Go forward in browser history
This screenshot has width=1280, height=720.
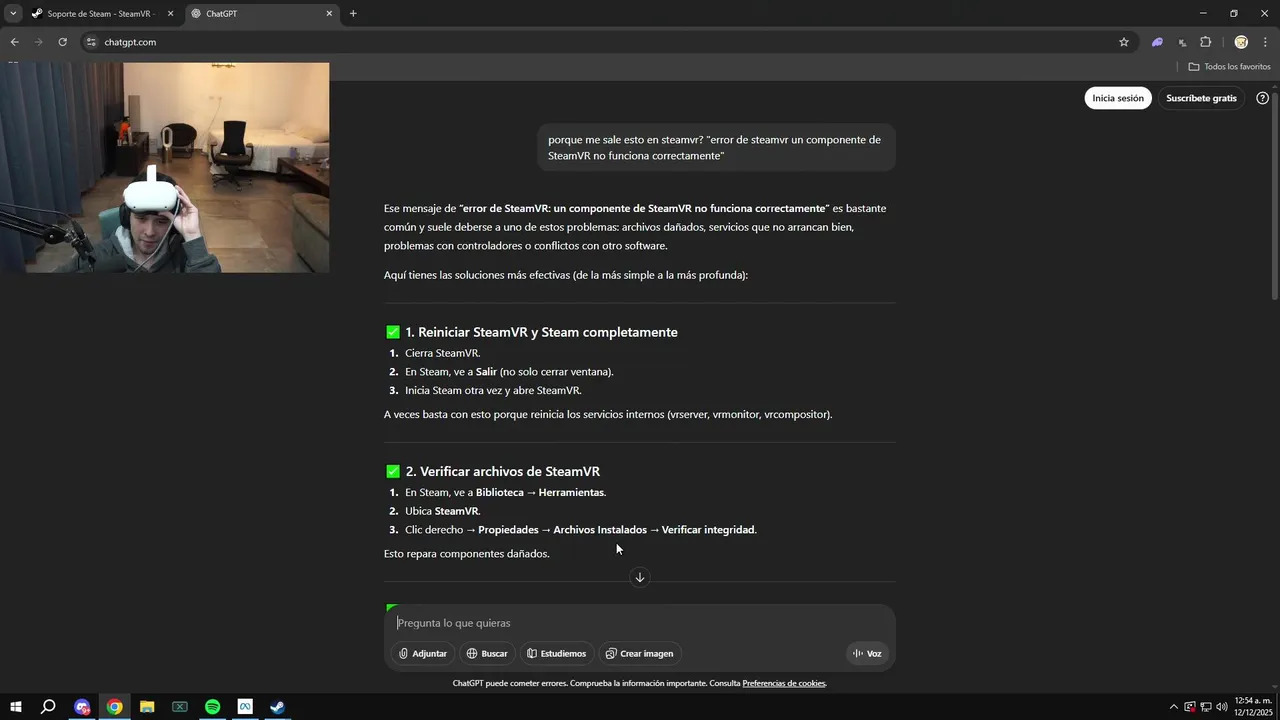point(38,42)
